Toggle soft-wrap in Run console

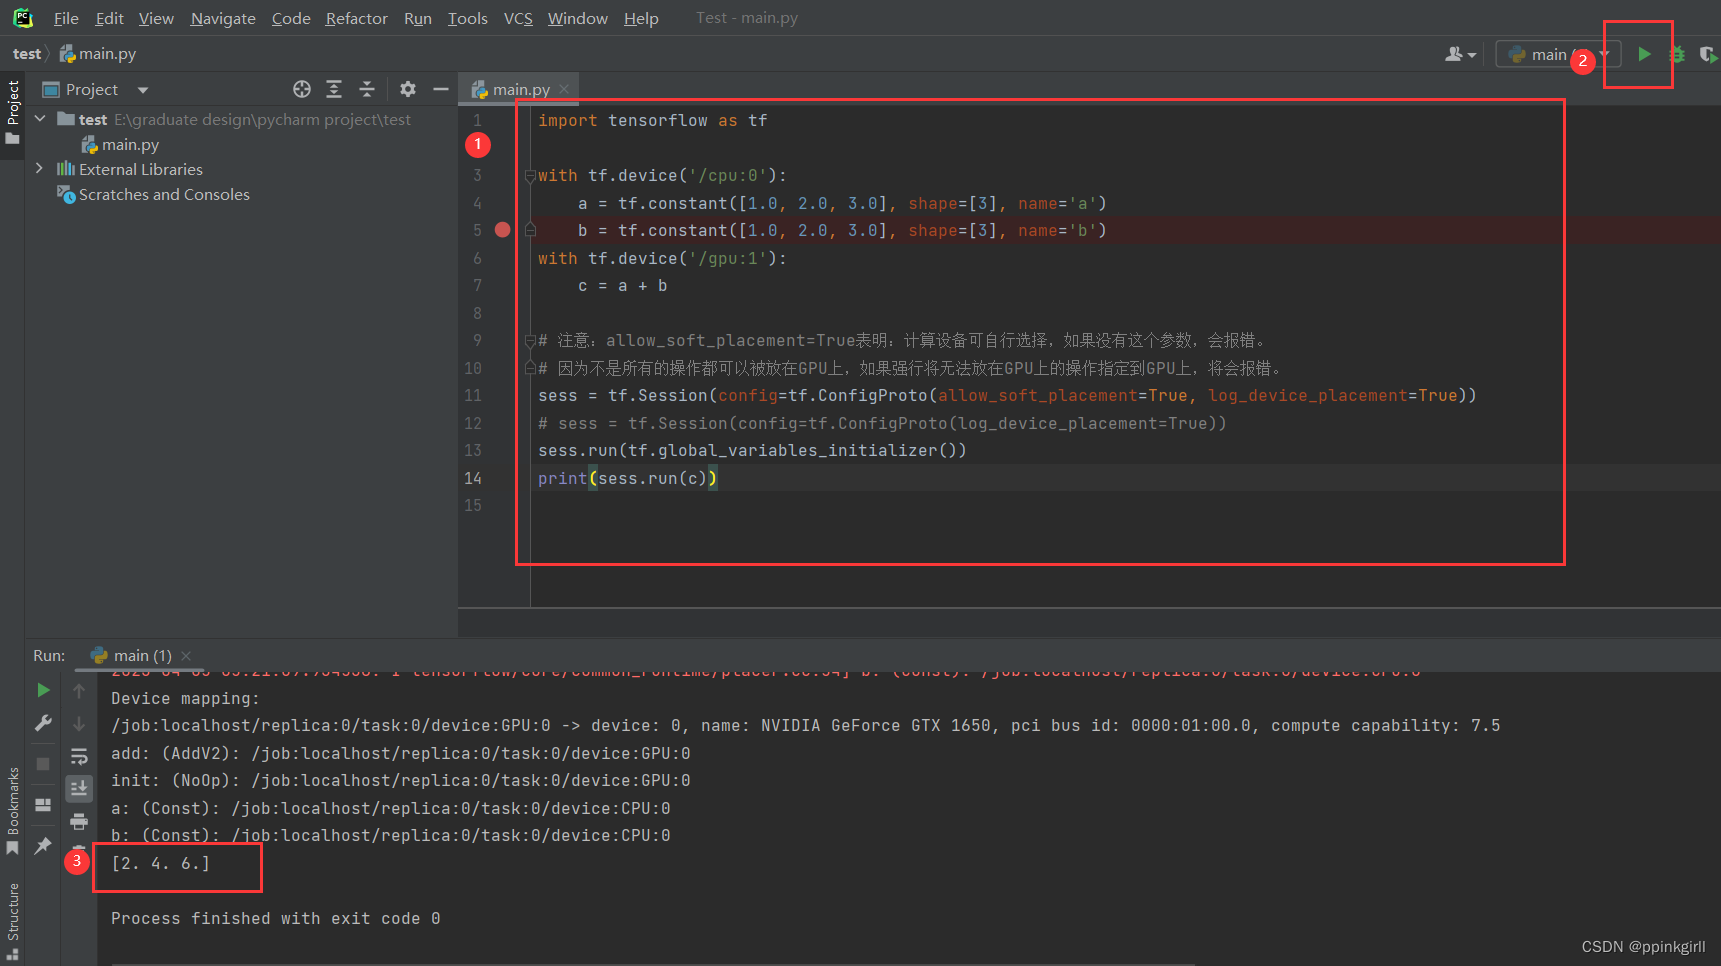point(79,756)
